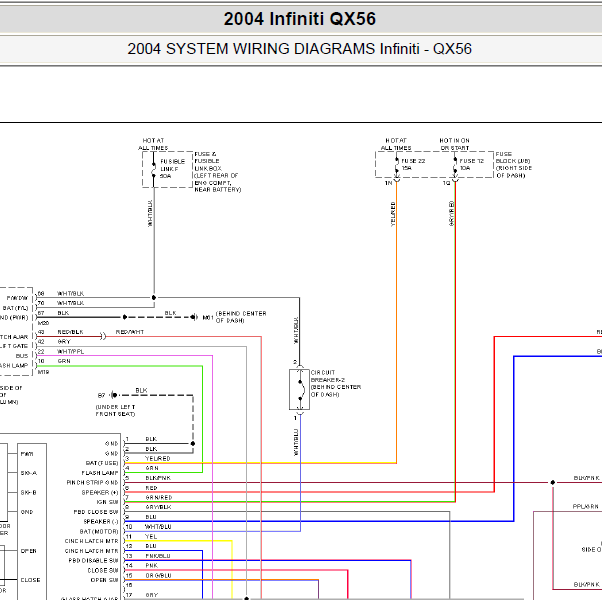Image resolution: width=602 pixels, height=600 pixels.
Task: Select the 'FUSIBLE LINK F 50A' label
Action: click(172, 169)
